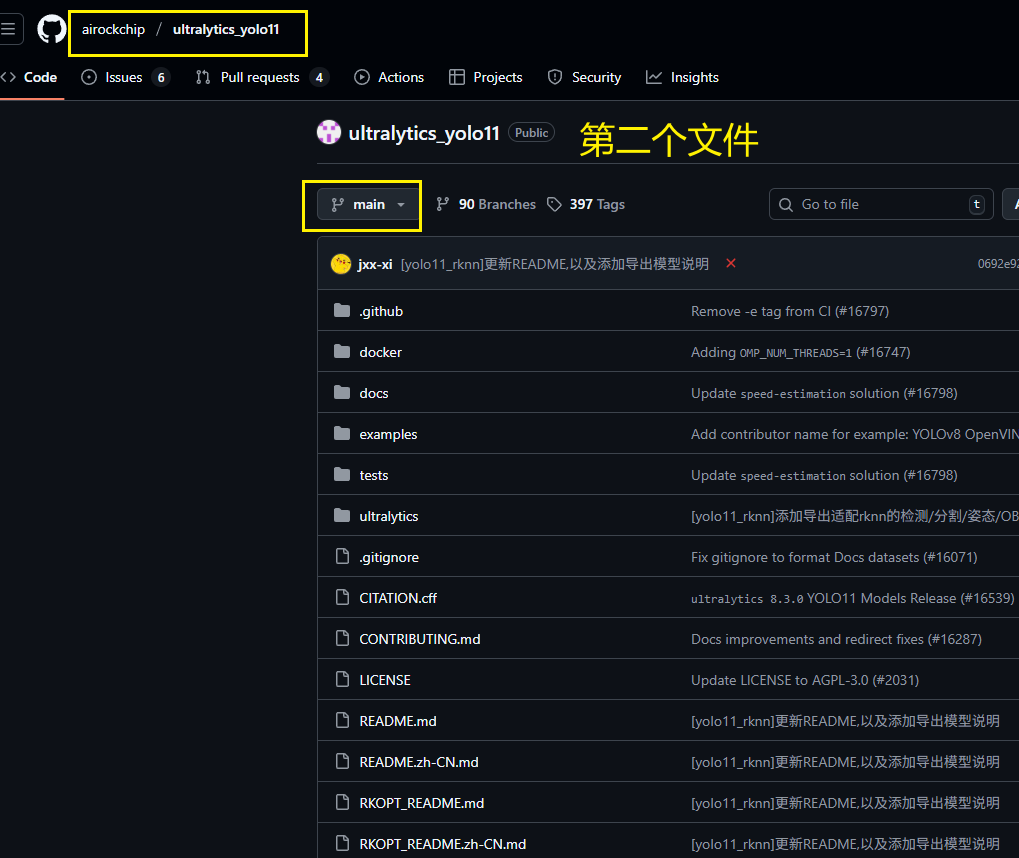Open the docker folder
The width and height of the screenshot is (1019, 858).
pyautogui.click(x=380, y=352)
